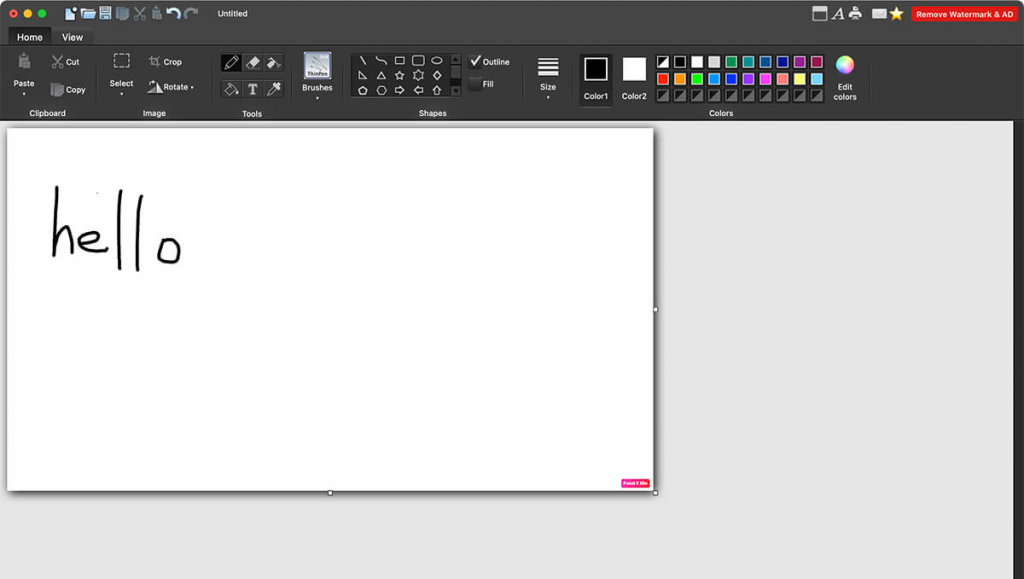Click the title bar copy icon
Screen dimensions: 1024x579
tap(122, 13)
